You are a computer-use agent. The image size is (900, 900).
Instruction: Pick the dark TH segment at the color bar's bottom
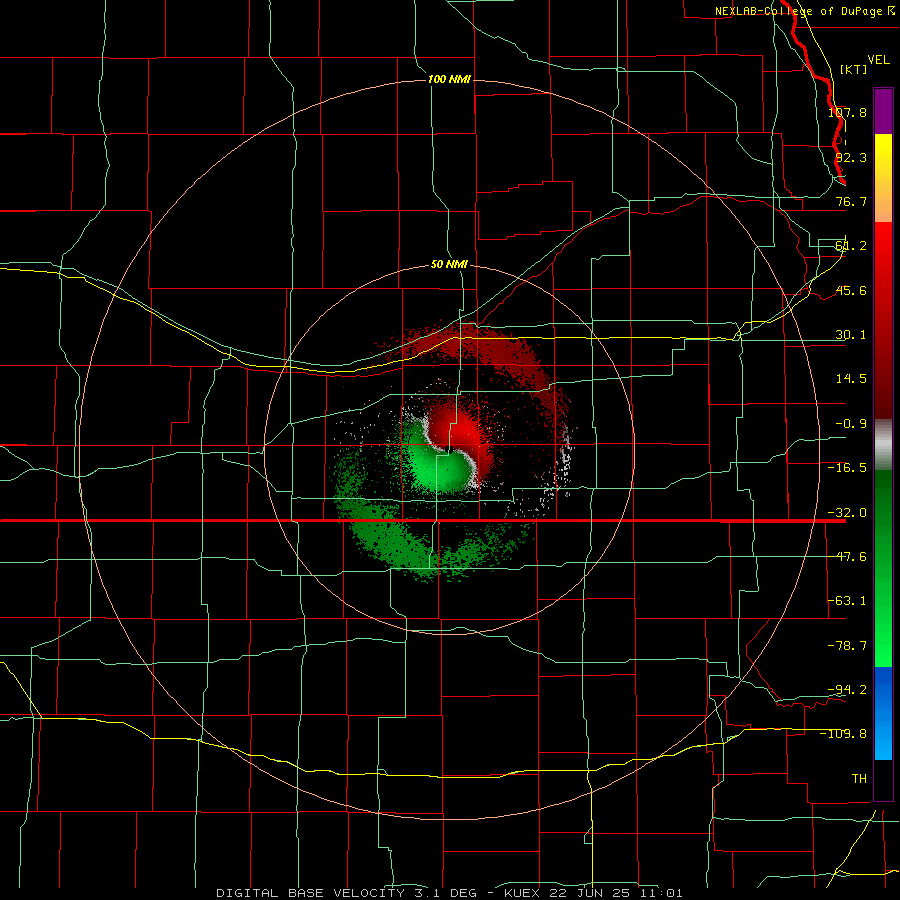[x=883, y=779]
